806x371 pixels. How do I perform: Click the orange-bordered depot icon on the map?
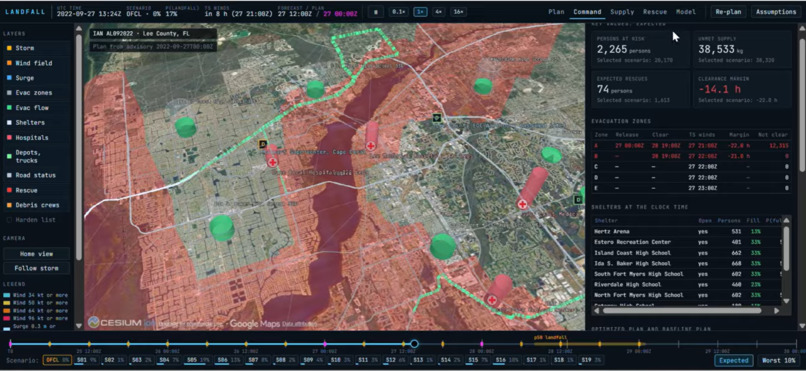click(x=263, y=144)
